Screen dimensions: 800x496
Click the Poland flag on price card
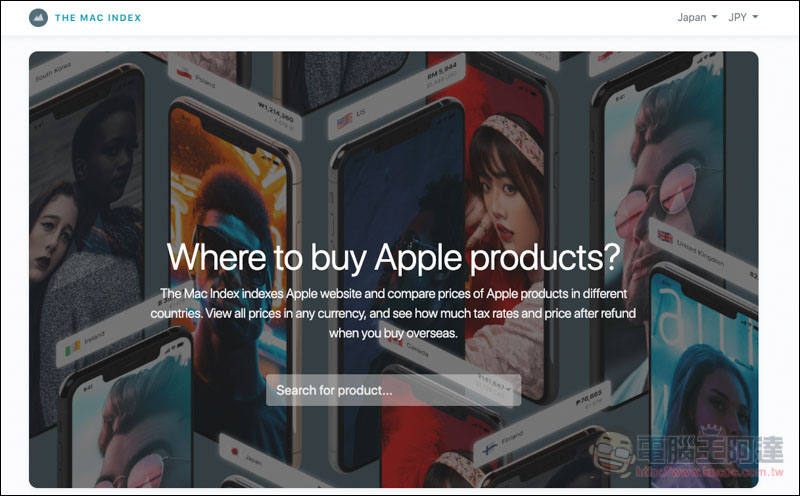(x=184, y=73)
